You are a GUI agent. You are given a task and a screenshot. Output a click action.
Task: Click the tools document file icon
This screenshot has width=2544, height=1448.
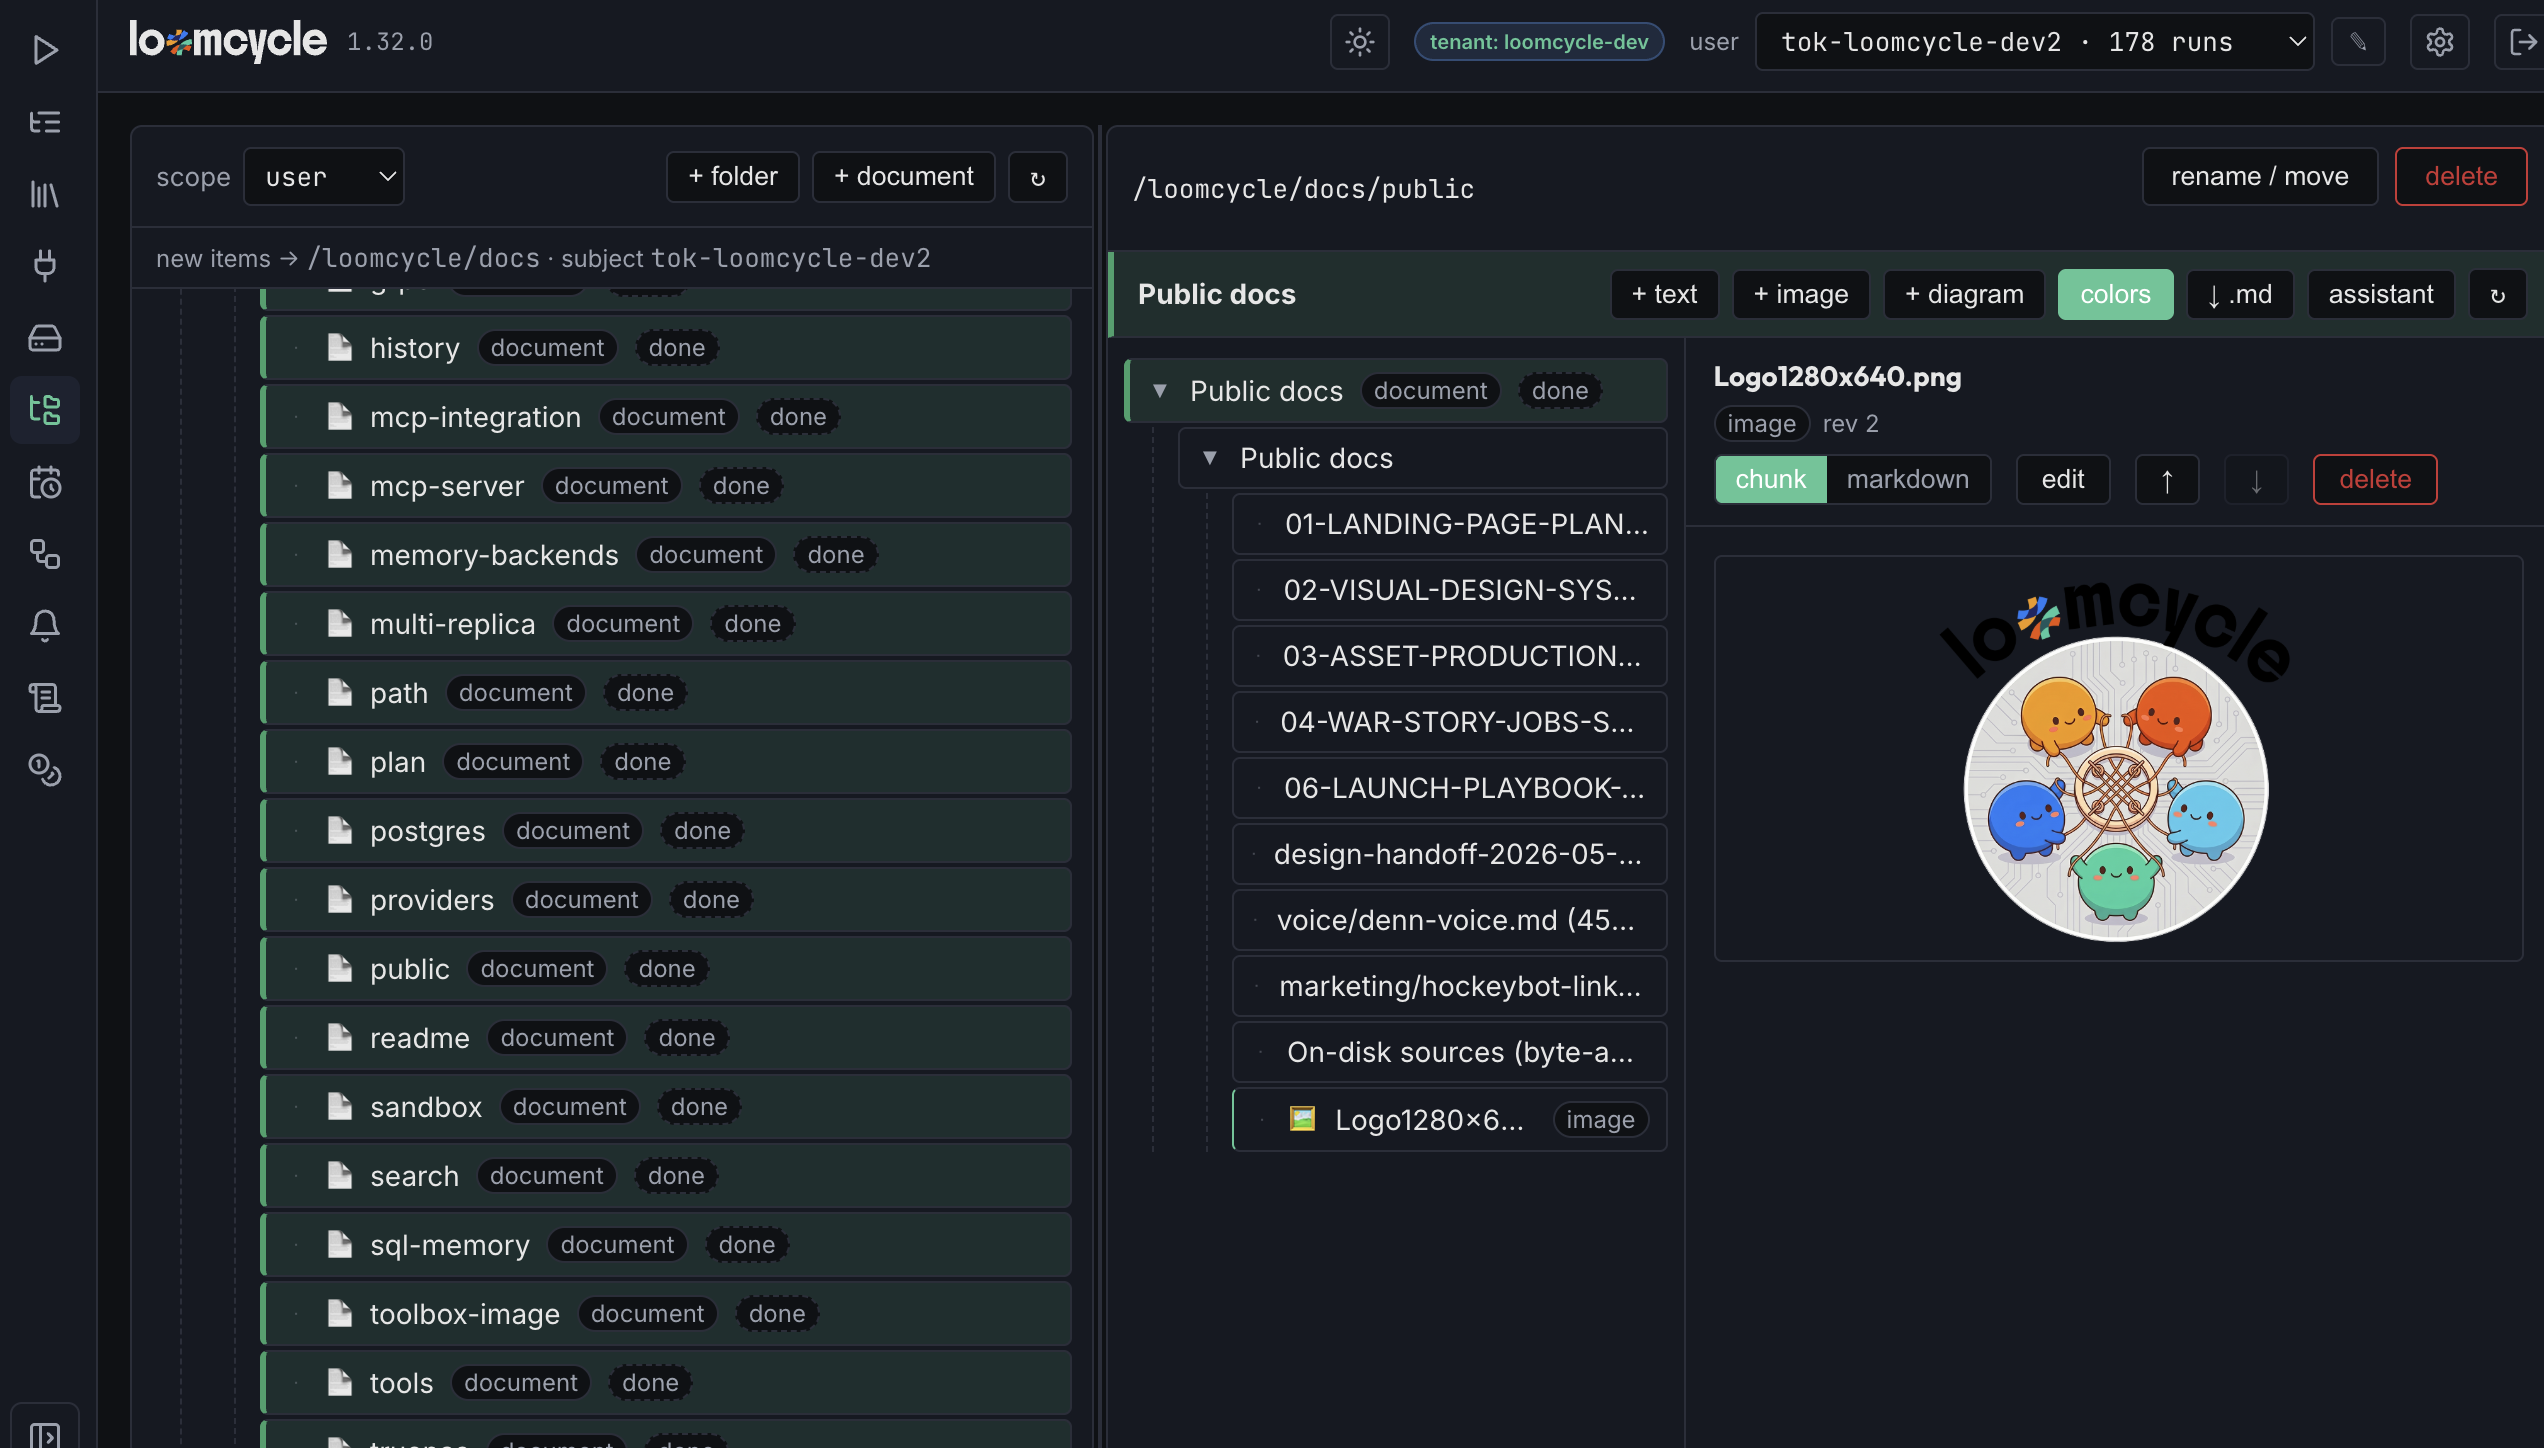point(340,1382)
